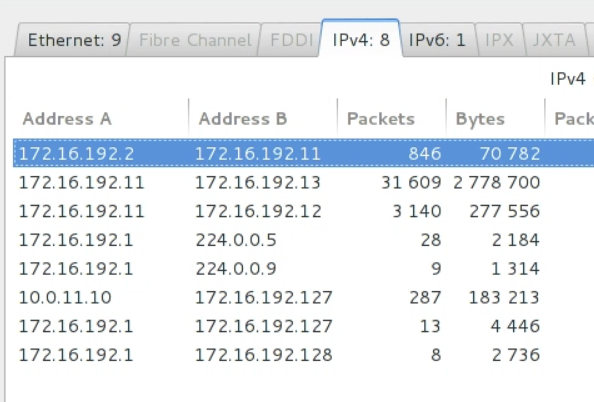Switch to the Ethernet: 9 tab
The image size is (594, 402).
[74, 40]
